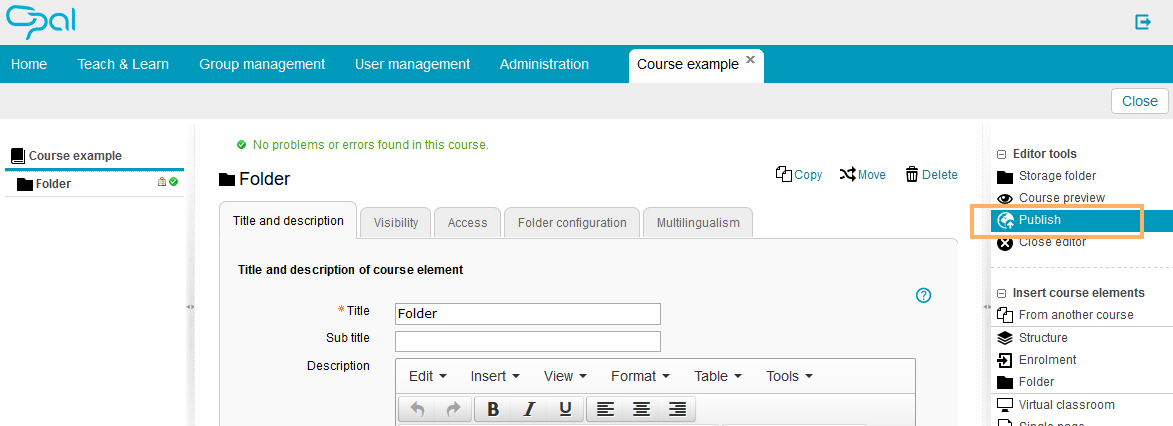Click the Sub title input field
Image resolution: width=1173 pixels, height=426 pixels.
(528, 341)
